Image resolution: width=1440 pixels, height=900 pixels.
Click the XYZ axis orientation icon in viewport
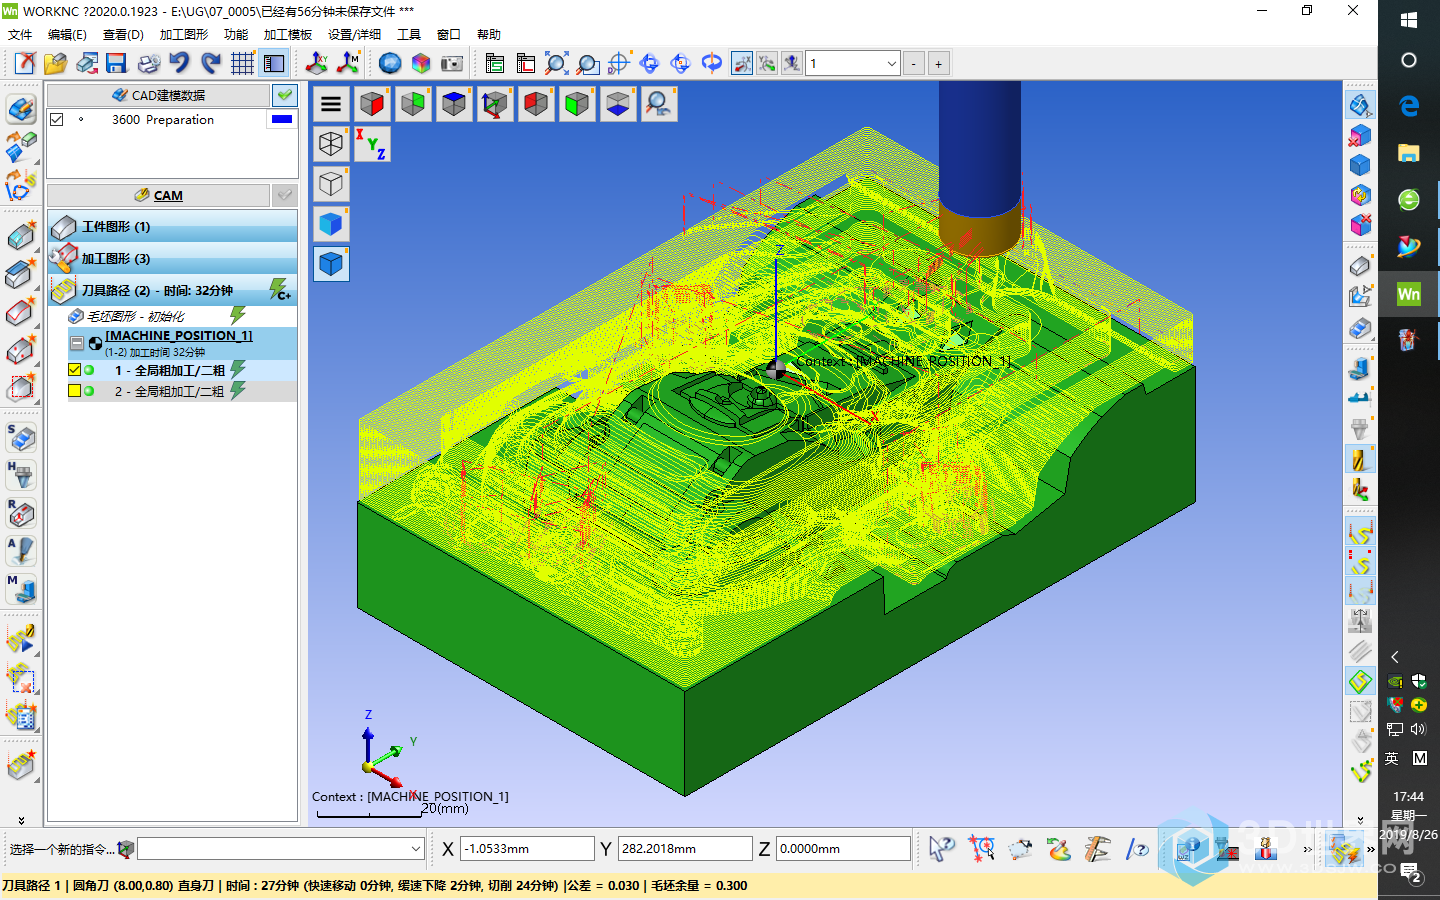371,144
